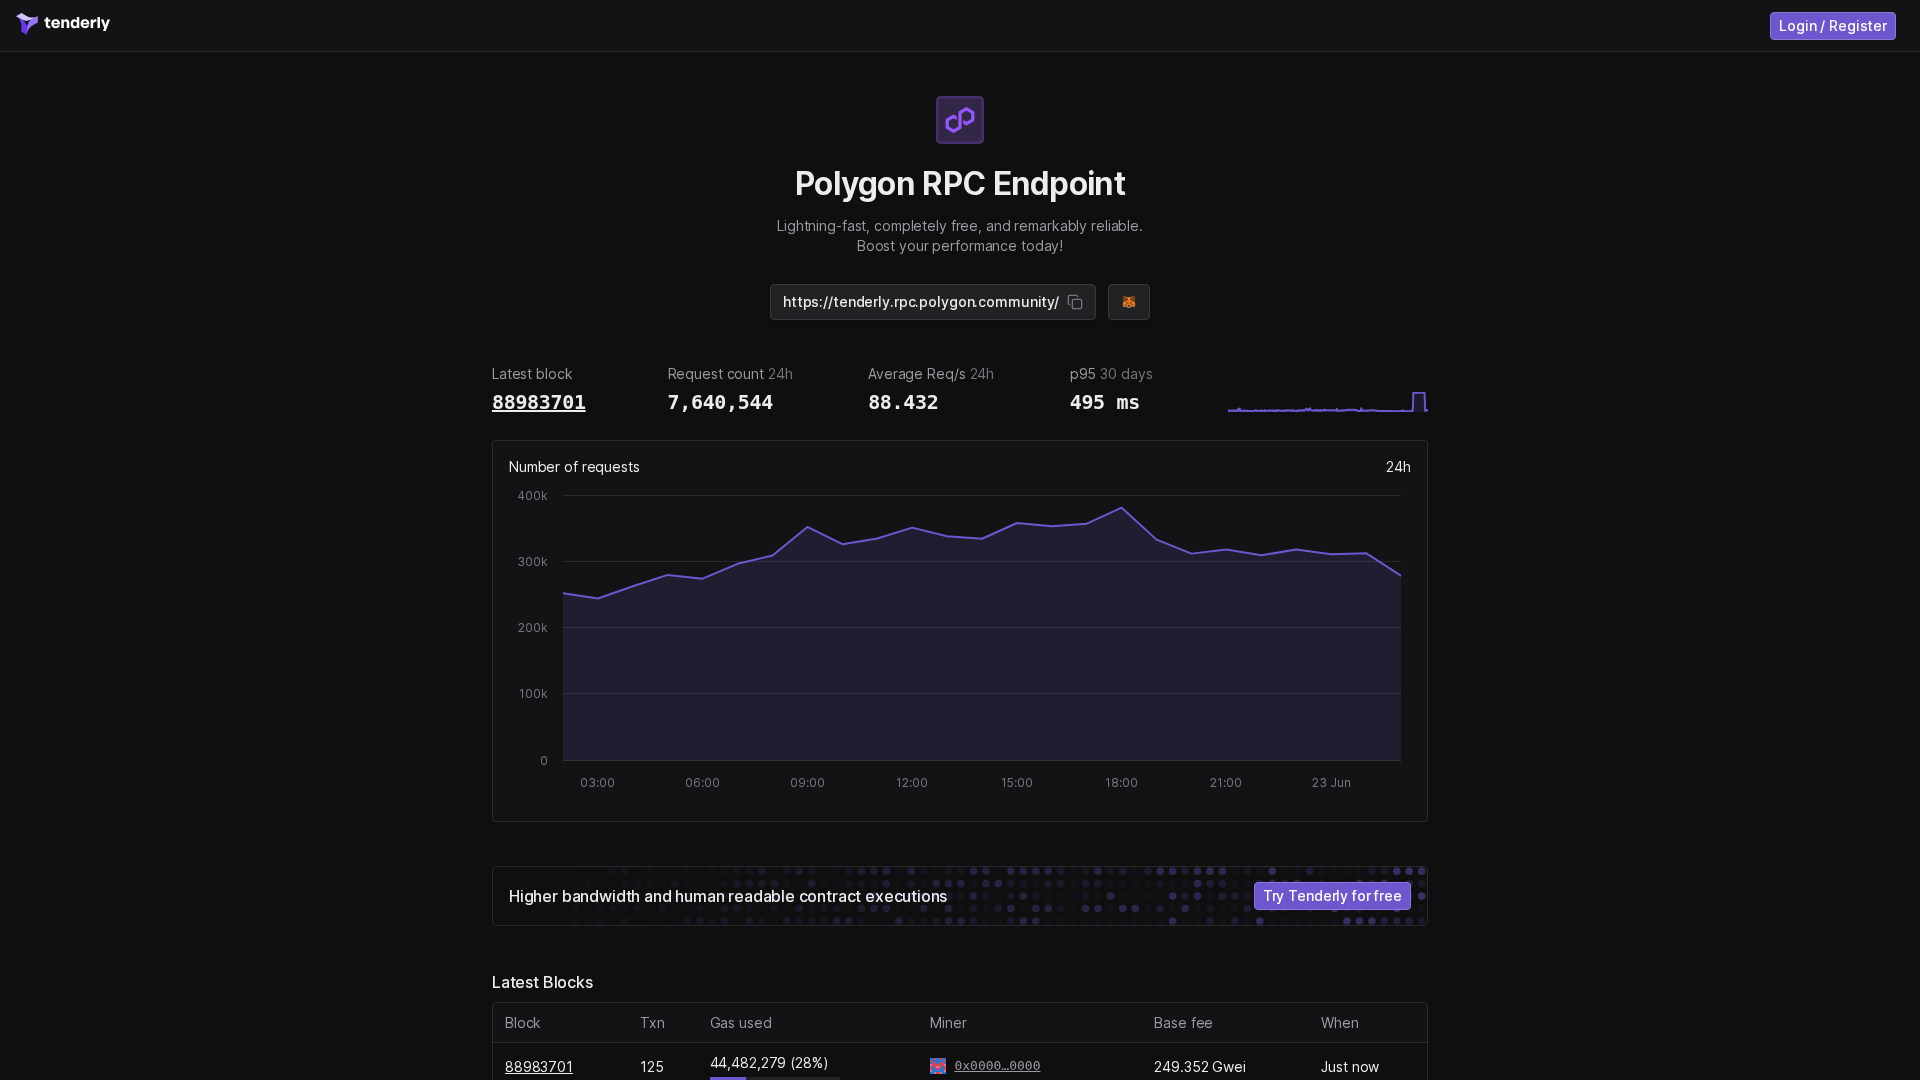1920x1080 pixels.
Task: Add network to MetaMask via fox icon
Action: click(x=1129, y=302)
